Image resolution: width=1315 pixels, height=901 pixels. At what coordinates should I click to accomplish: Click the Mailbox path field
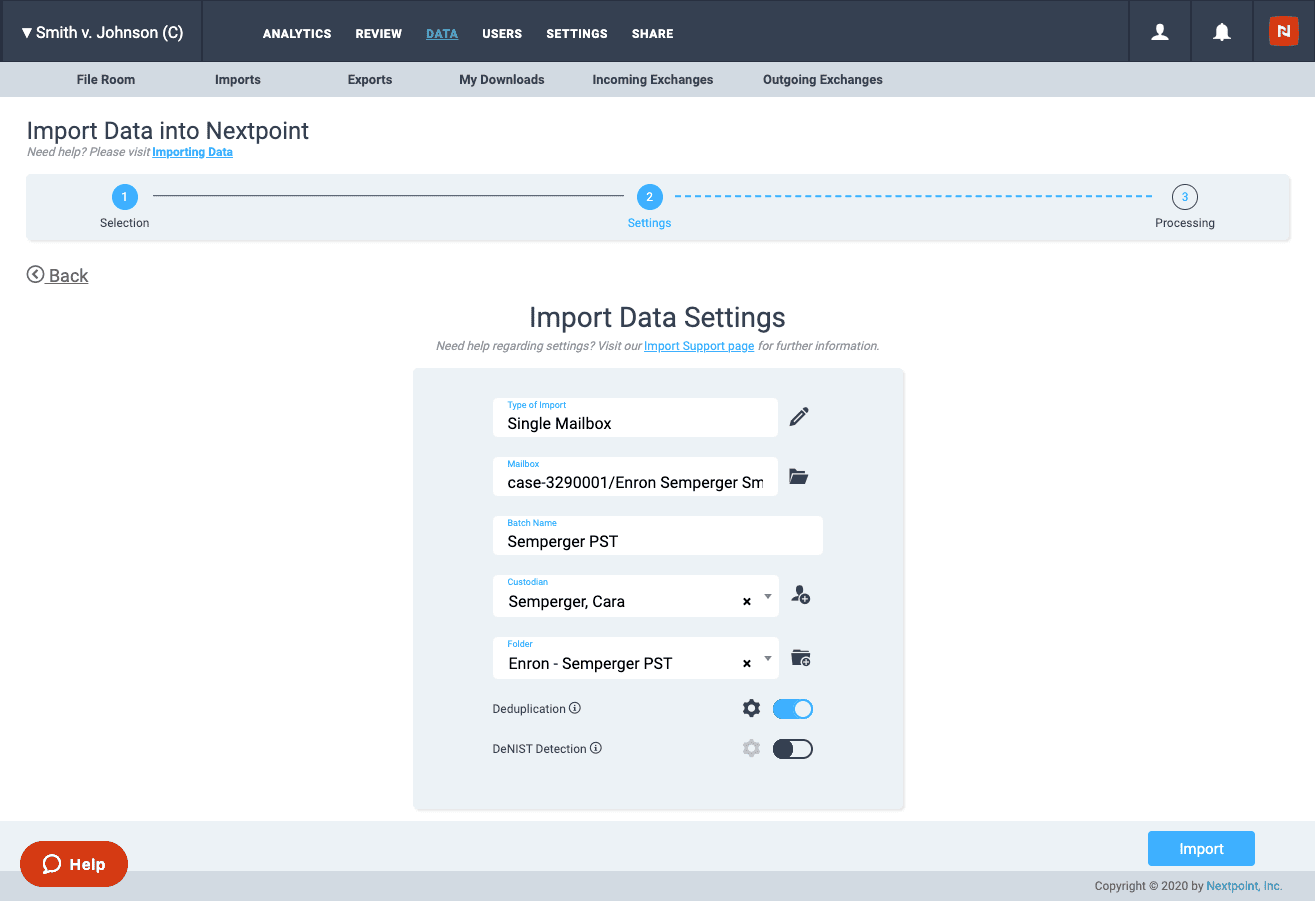pyautogui.click(x=635, y=476)
